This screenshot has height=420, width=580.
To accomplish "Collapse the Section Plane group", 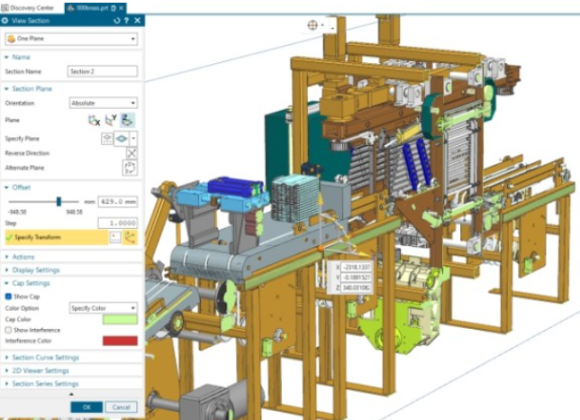I will click(6, 89).
